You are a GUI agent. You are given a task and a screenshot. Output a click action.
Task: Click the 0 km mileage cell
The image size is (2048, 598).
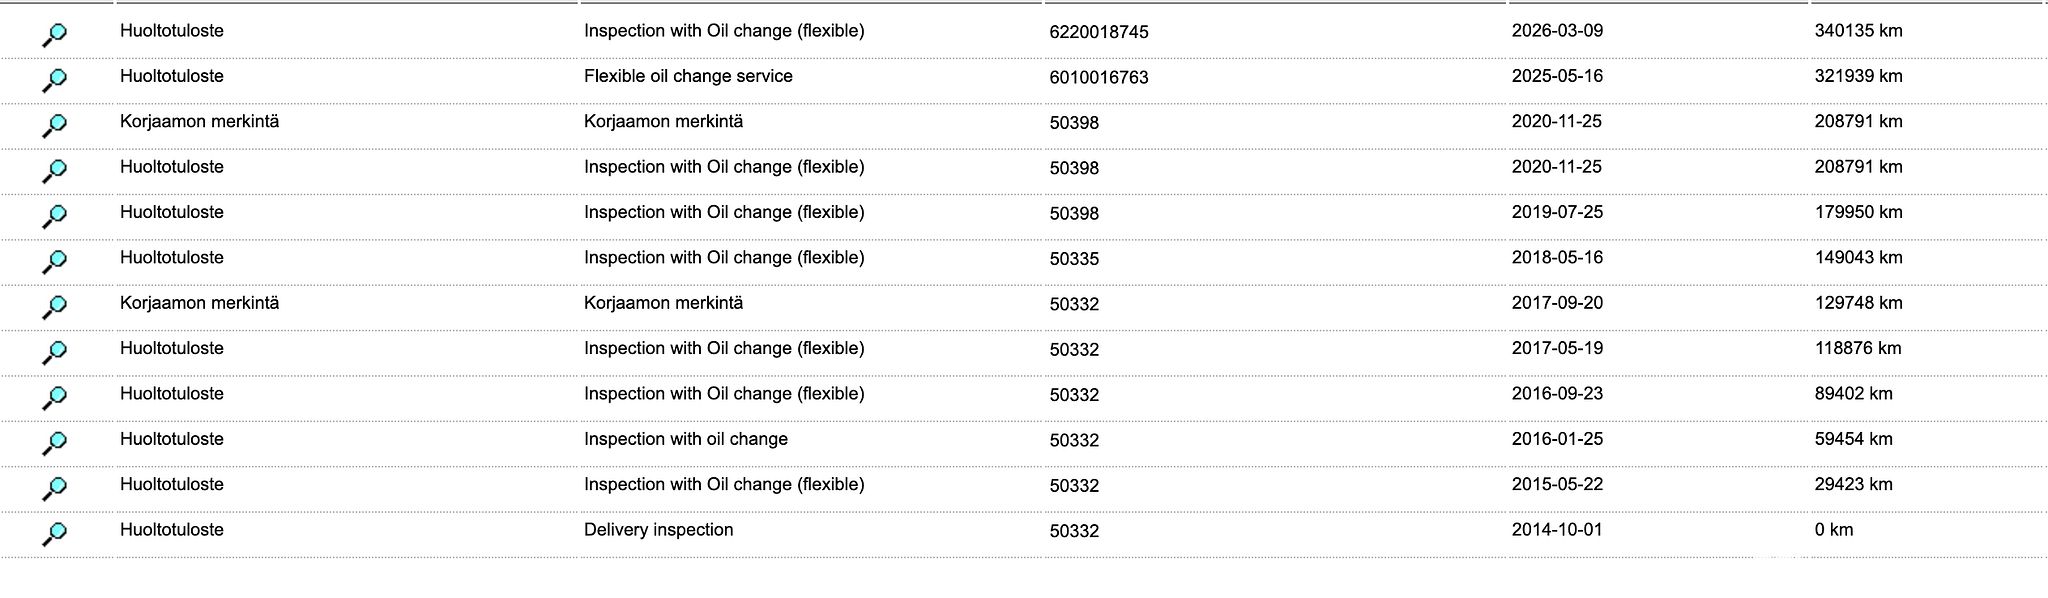pos(1833,530)
